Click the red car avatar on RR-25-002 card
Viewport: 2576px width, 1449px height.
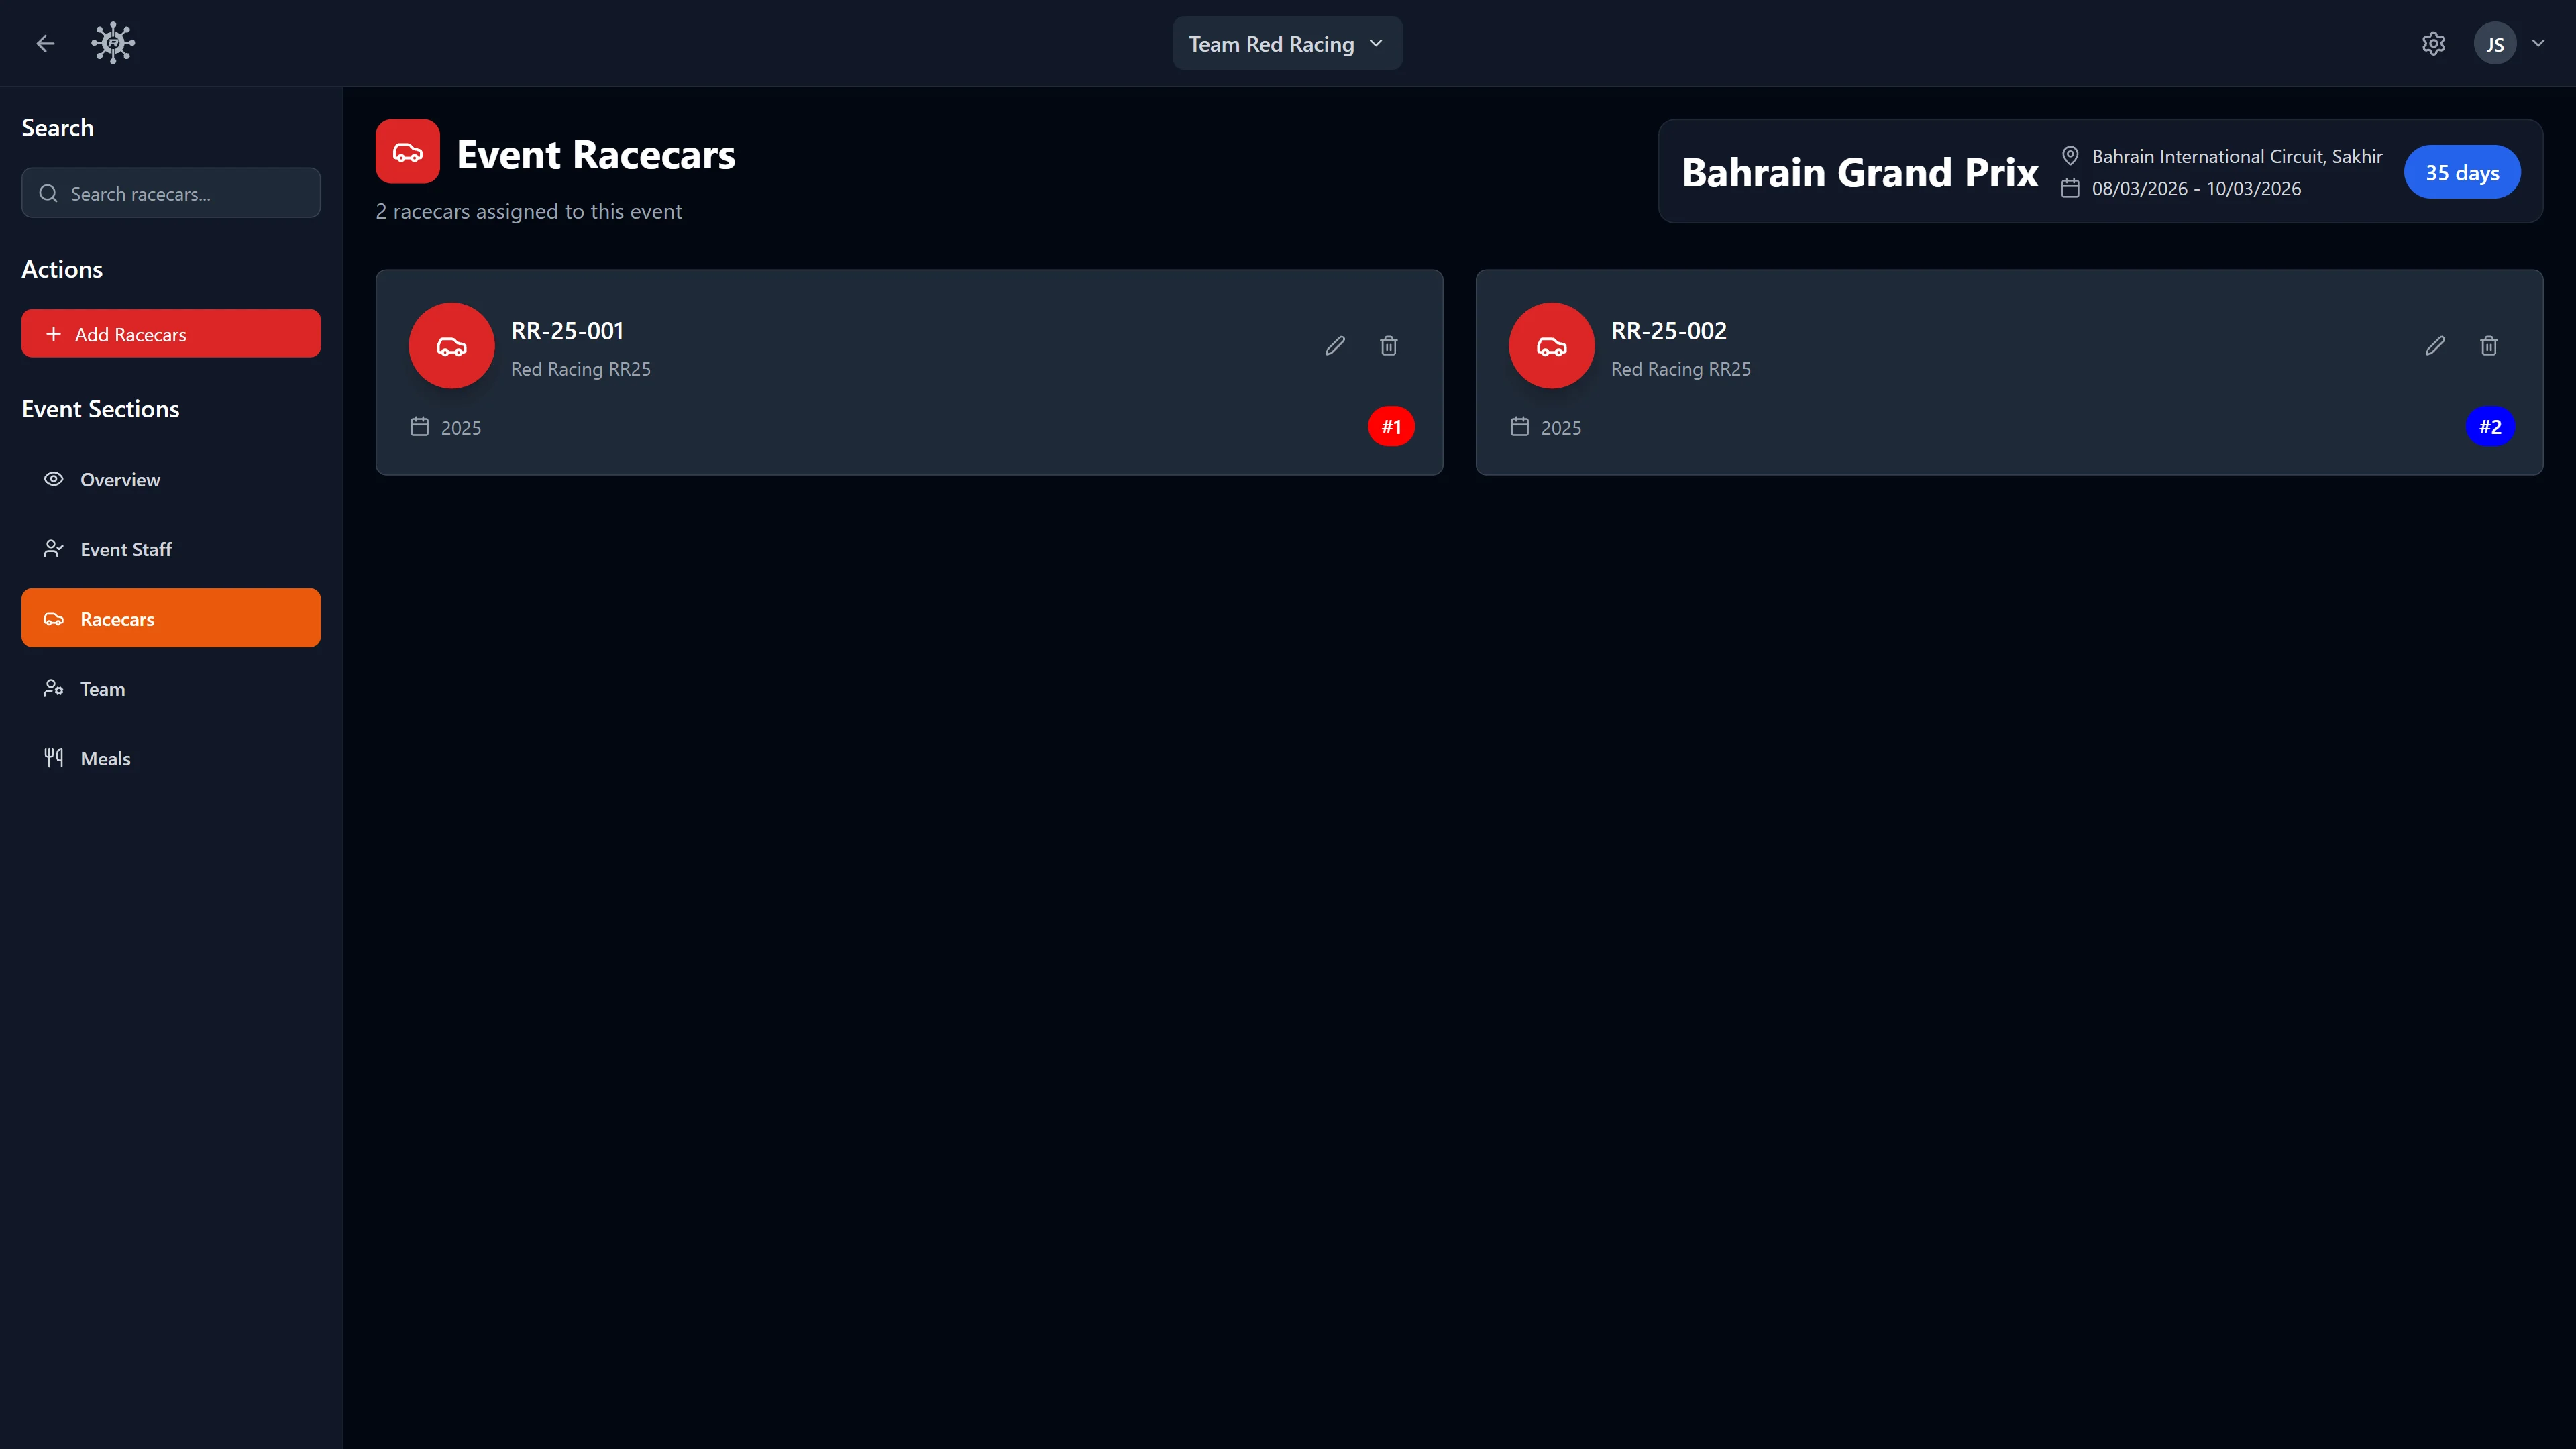(x=1551, y=345)
